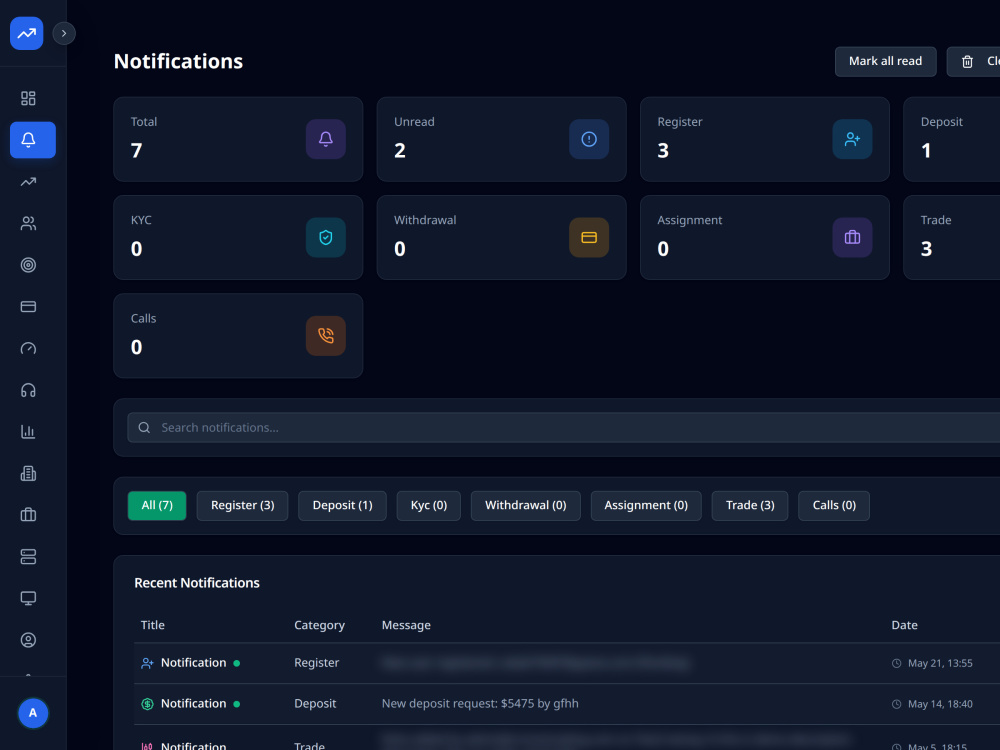Image resolution: width=1000 pixels, height=750 pixels.
Task: Expand the sidebar with chevron button
Action: pyautogui.click(x=64, y=33)
